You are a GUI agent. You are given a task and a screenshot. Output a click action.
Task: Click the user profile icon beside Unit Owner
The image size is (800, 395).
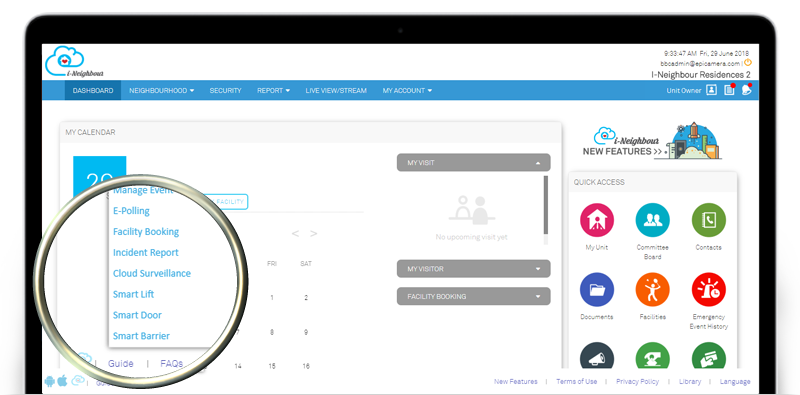[711, 90]
